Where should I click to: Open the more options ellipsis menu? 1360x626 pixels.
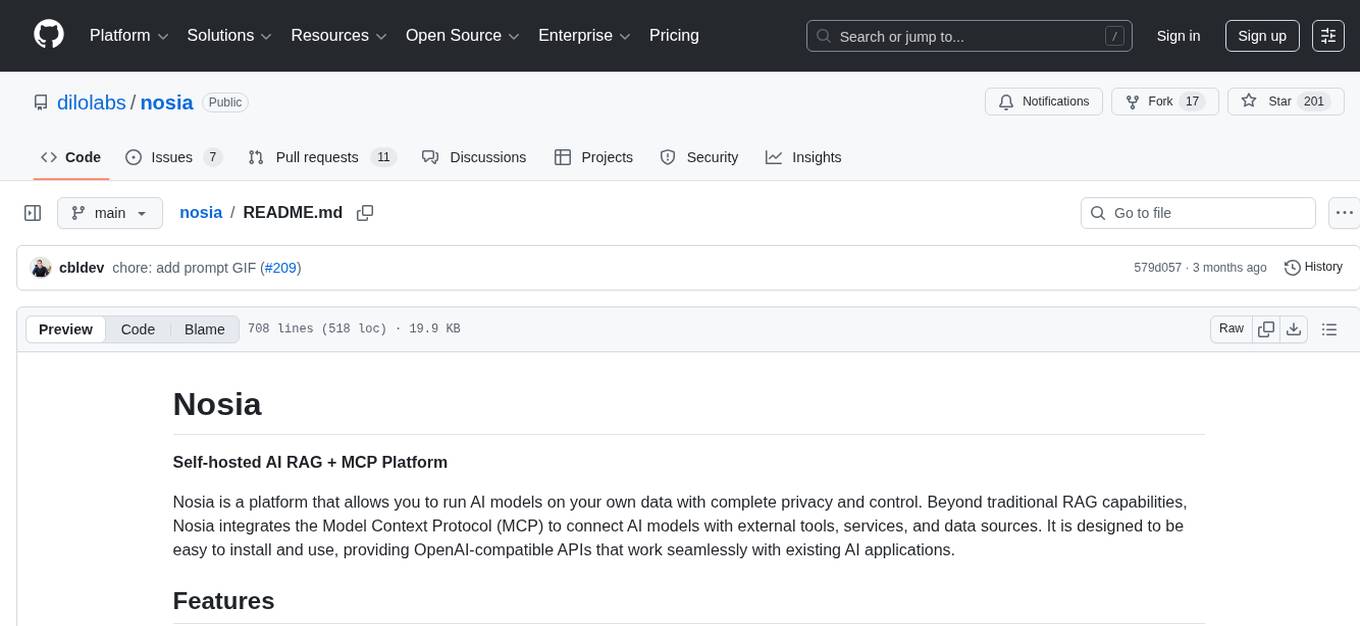pyautogui.click(x=1344, y=212)
